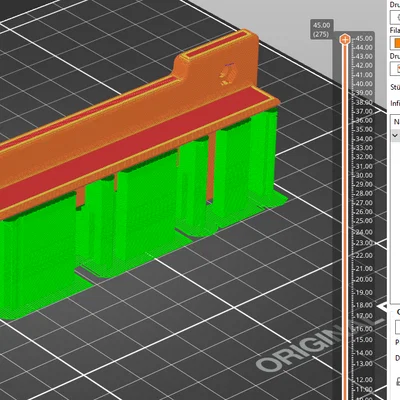This screenshot has height=400, width=400.
Task: Click the 30.00 tick on layer ruler
Action: (363, 175)
